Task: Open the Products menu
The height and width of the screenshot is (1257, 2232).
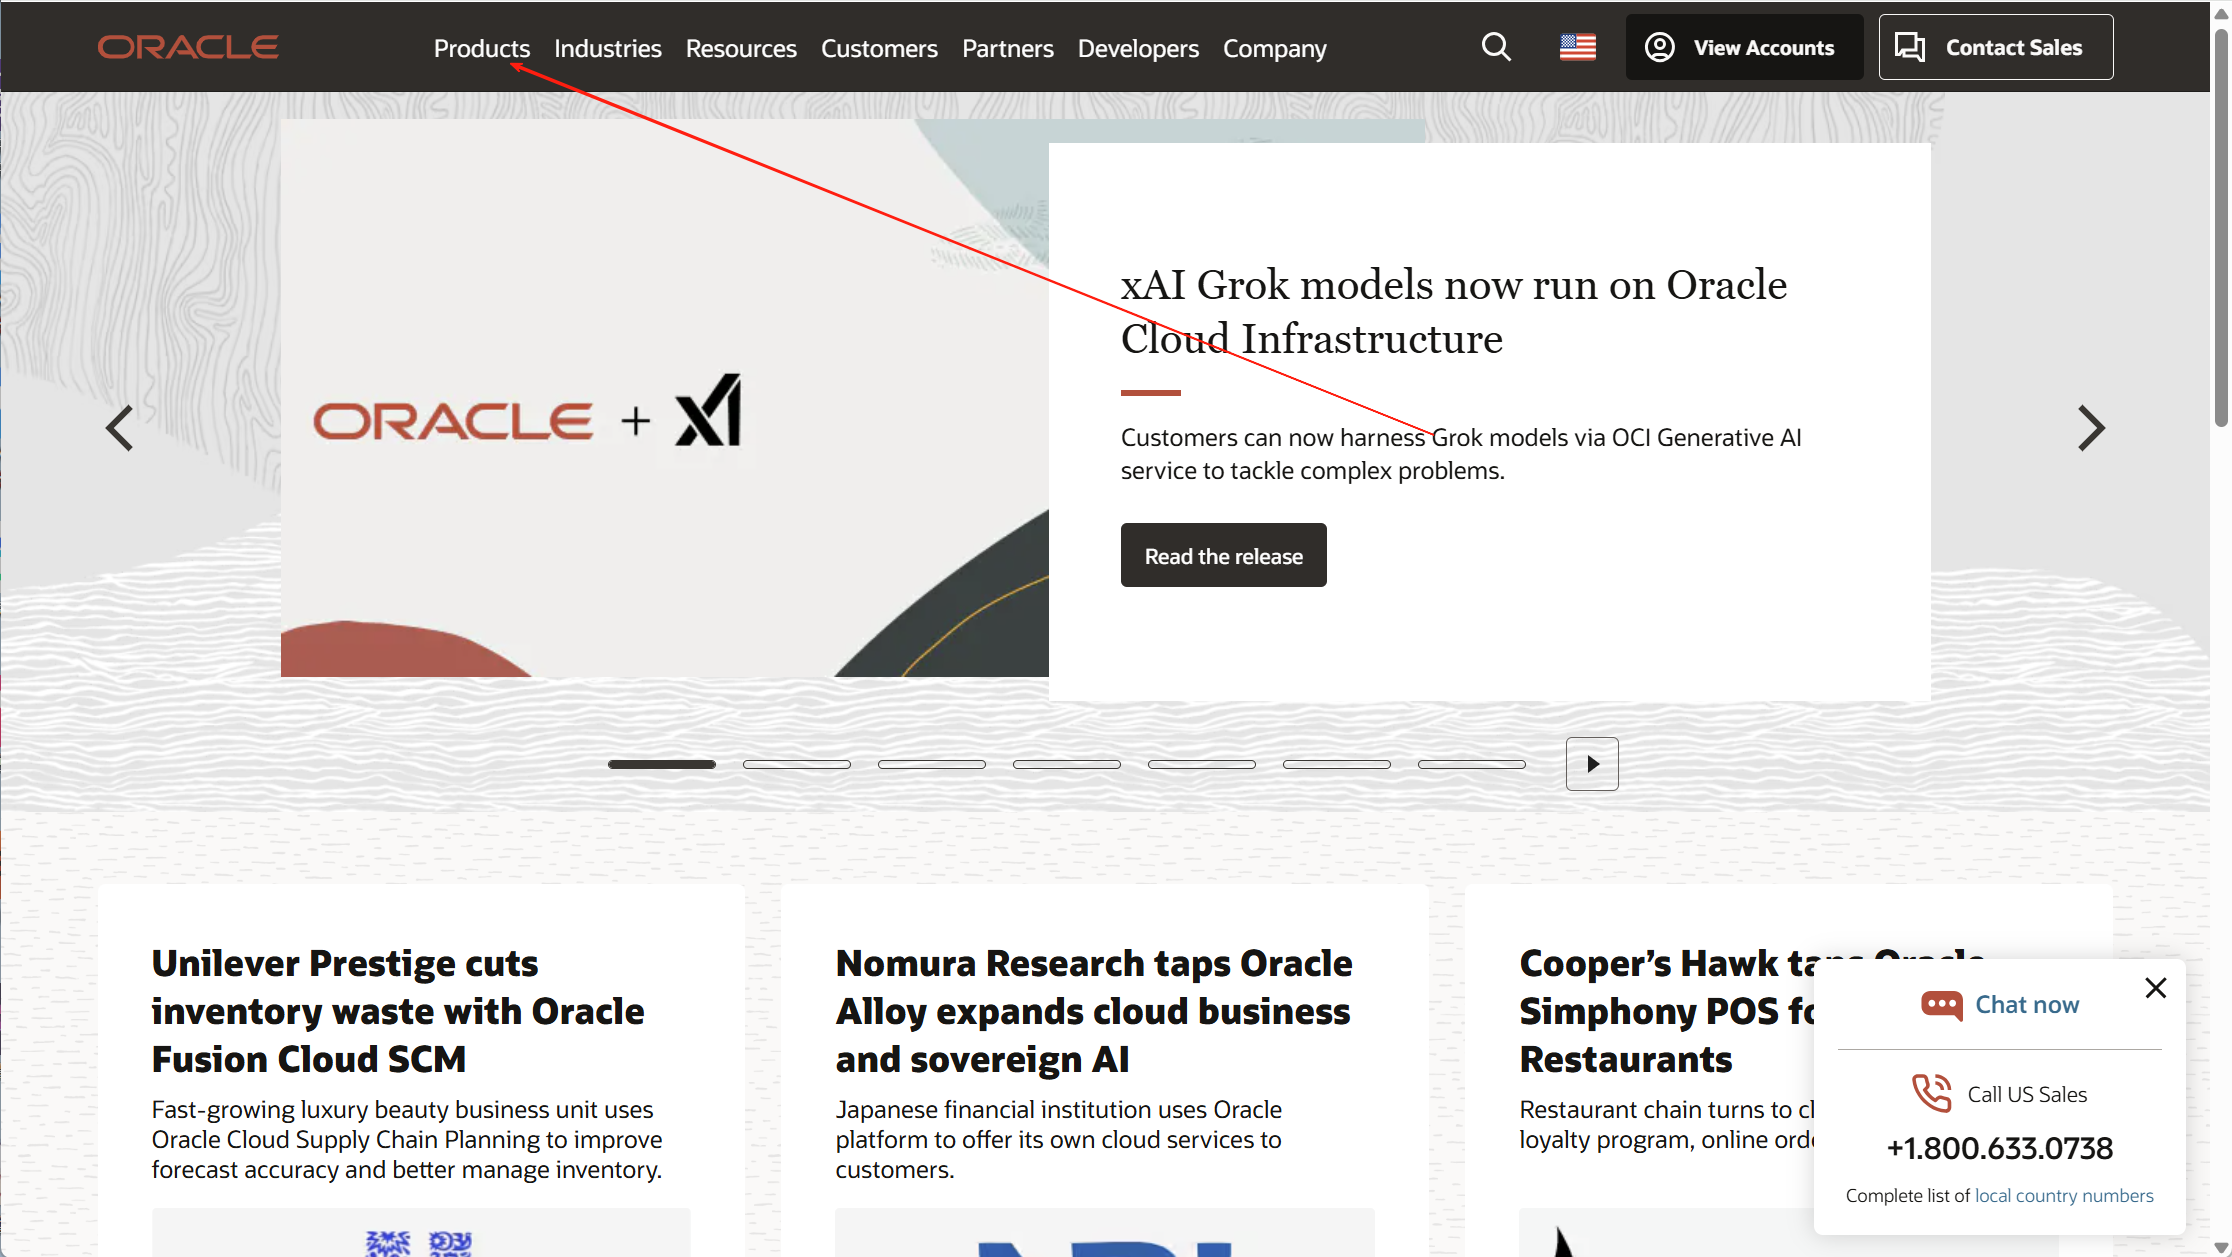Action: coord(482,48)
